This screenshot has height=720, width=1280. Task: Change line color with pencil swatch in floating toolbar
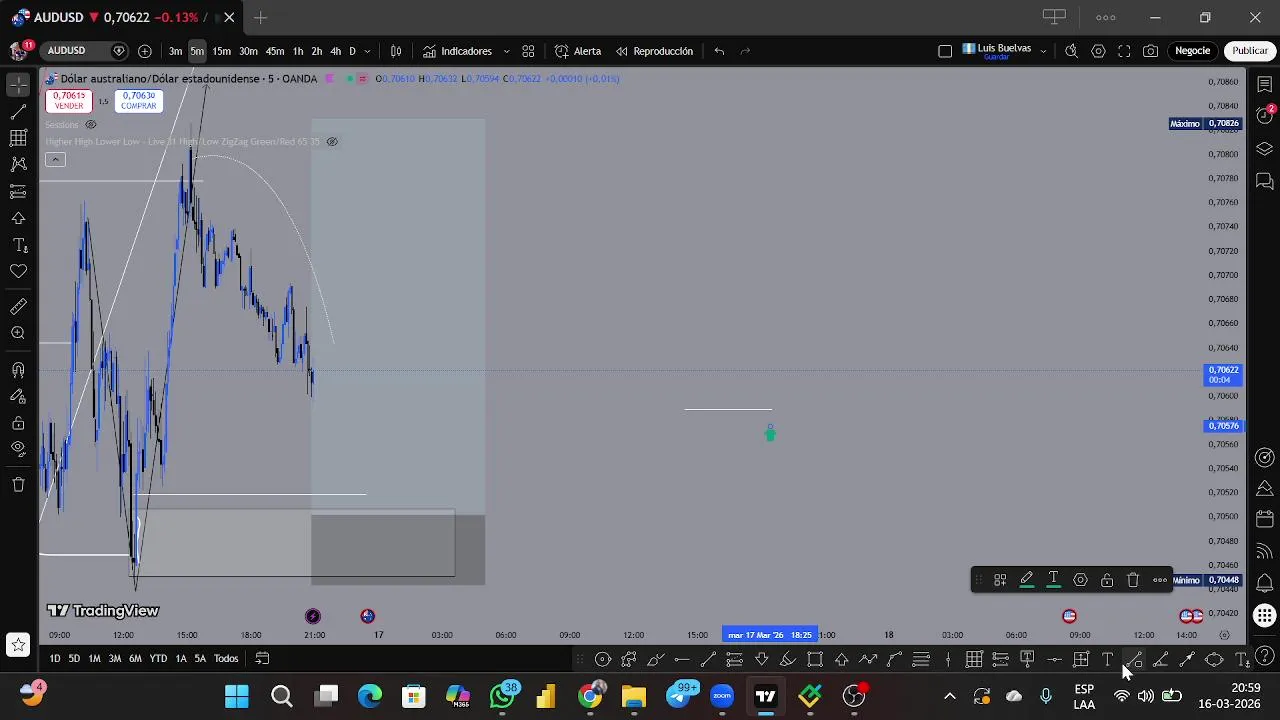pos(1026,580)
